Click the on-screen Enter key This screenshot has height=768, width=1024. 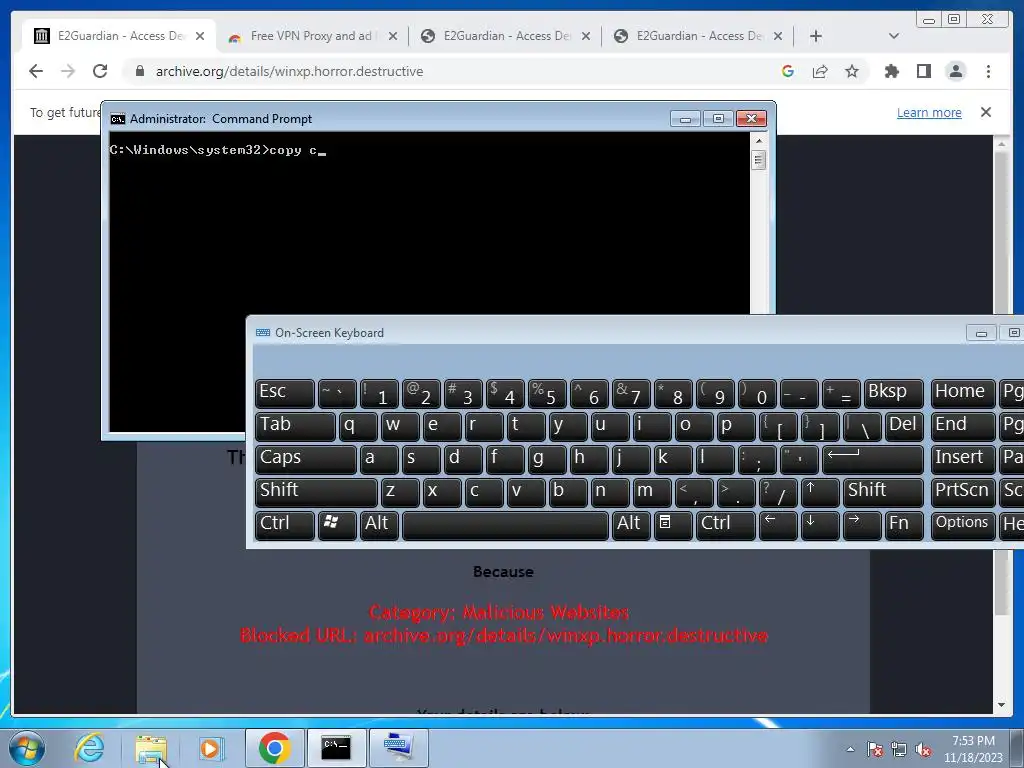pos(873,459)
